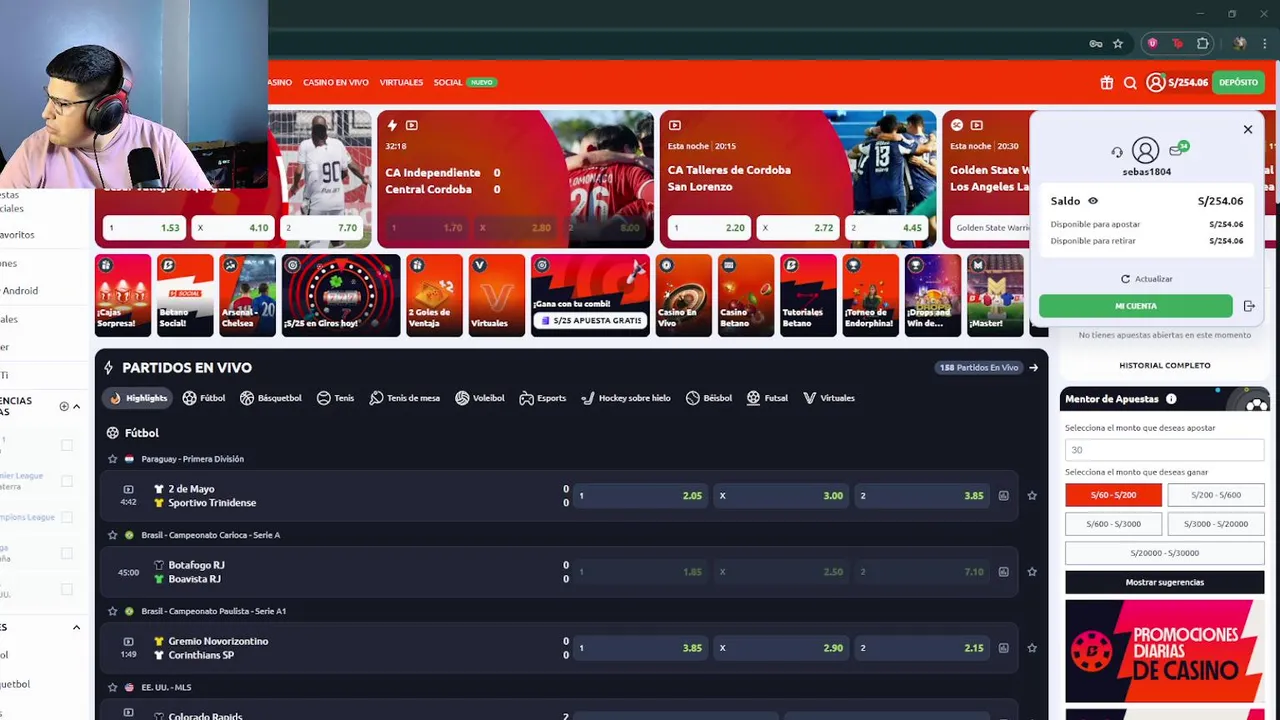
Task: Close the account dropdown panel
Action: pyautogui.click(x=1248, y=129)
